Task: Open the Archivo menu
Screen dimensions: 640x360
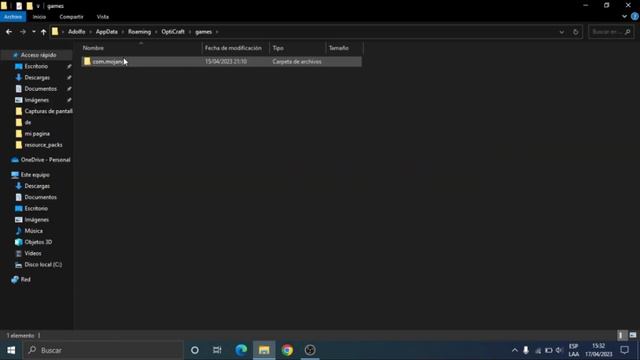Action: (x=13, y=17)
